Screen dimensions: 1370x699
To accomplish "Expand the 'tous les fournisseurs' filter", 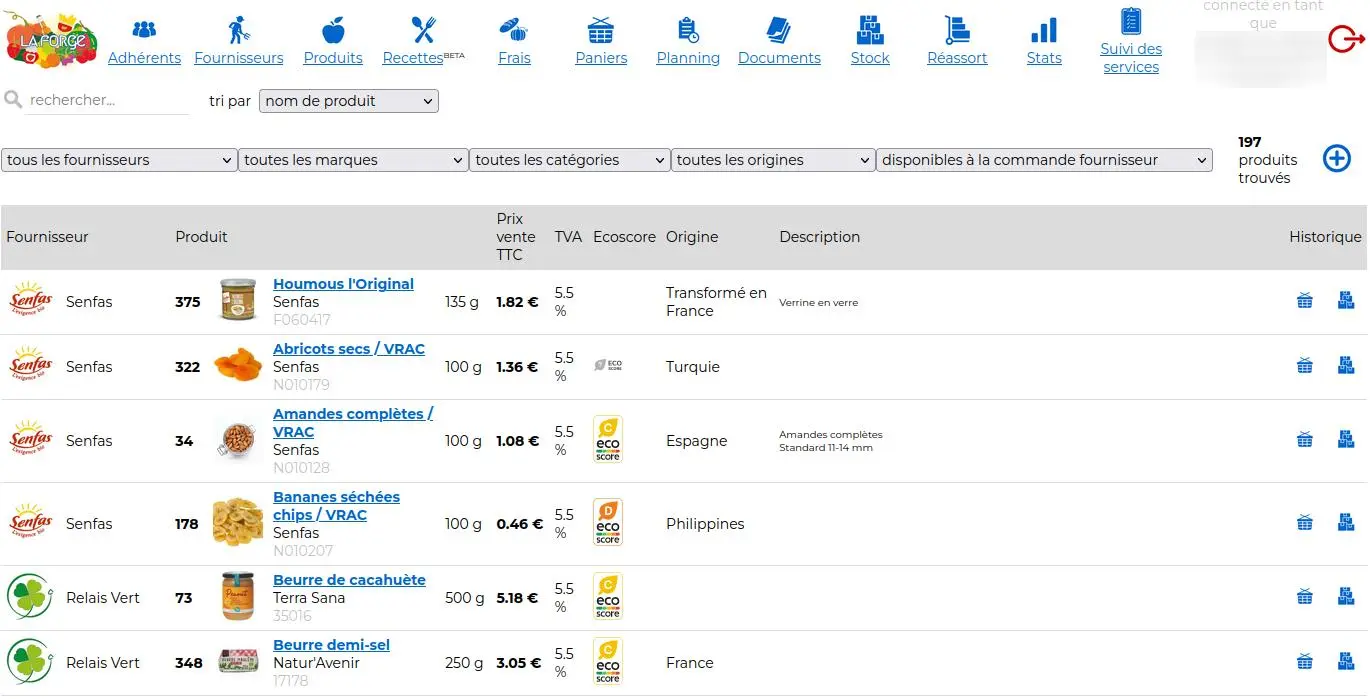I will click(x=119, y=160).
